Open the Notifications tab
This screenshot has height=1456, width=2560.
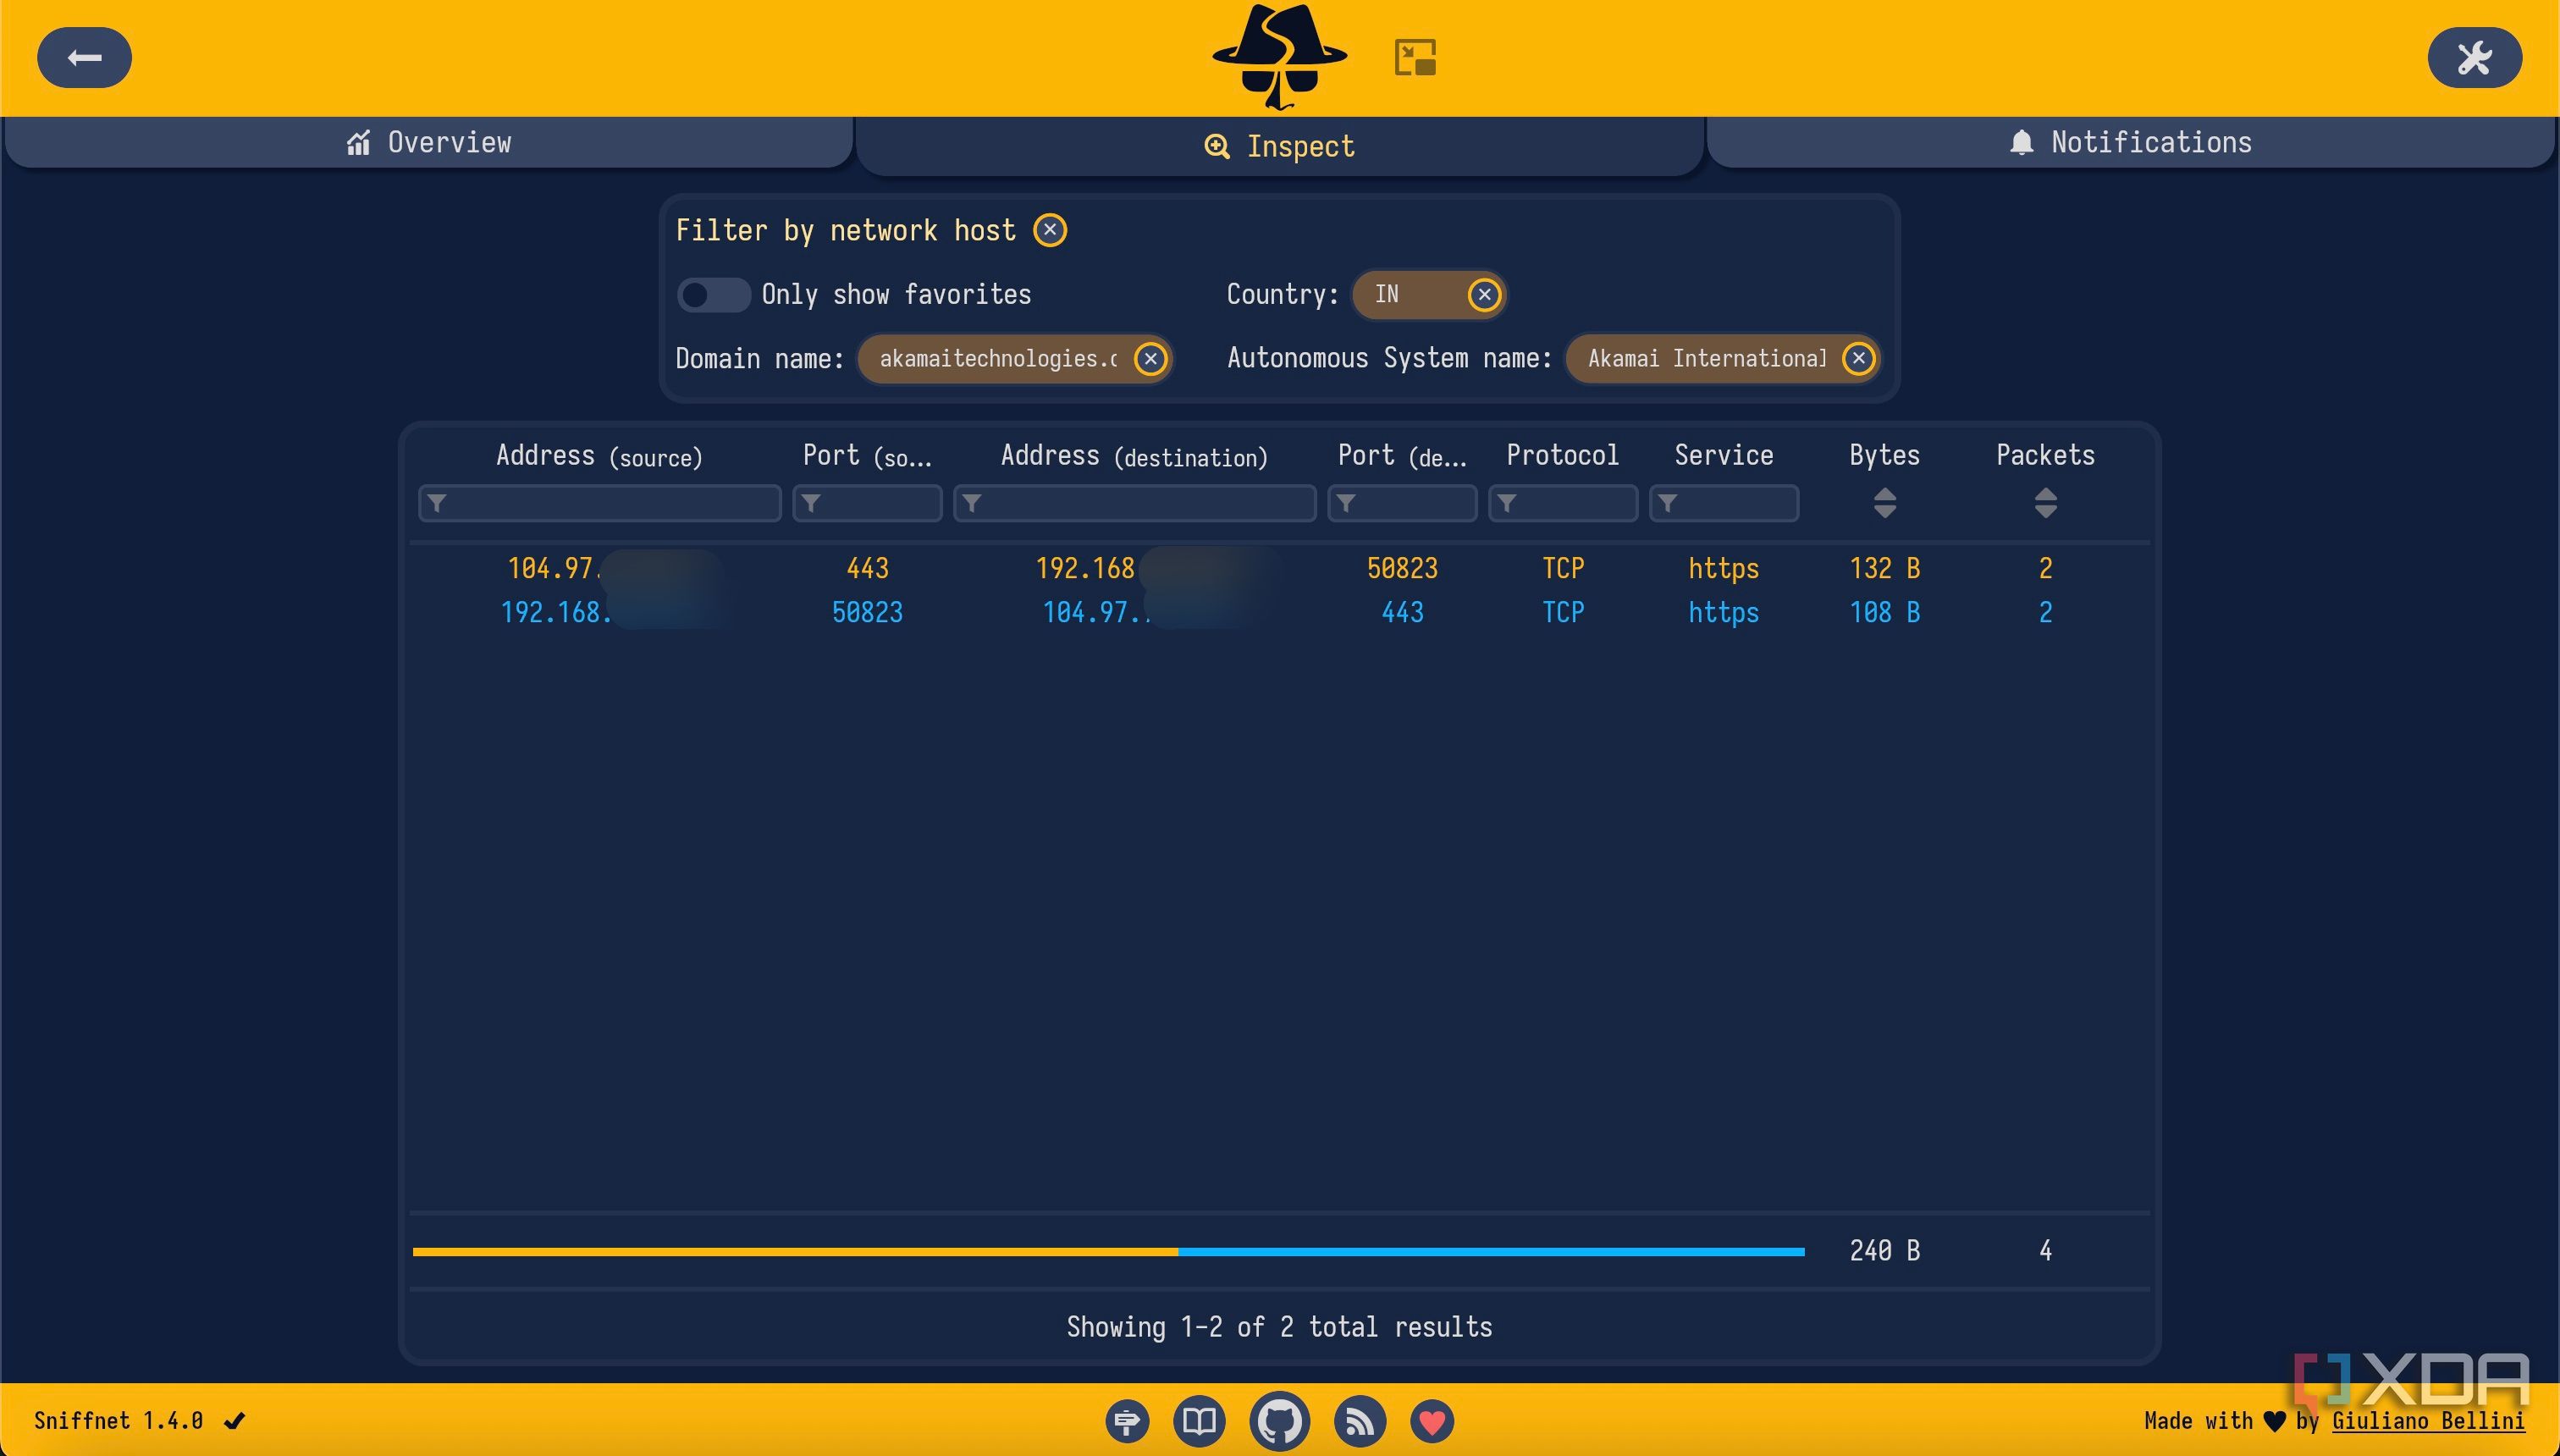coord(2131,142)
